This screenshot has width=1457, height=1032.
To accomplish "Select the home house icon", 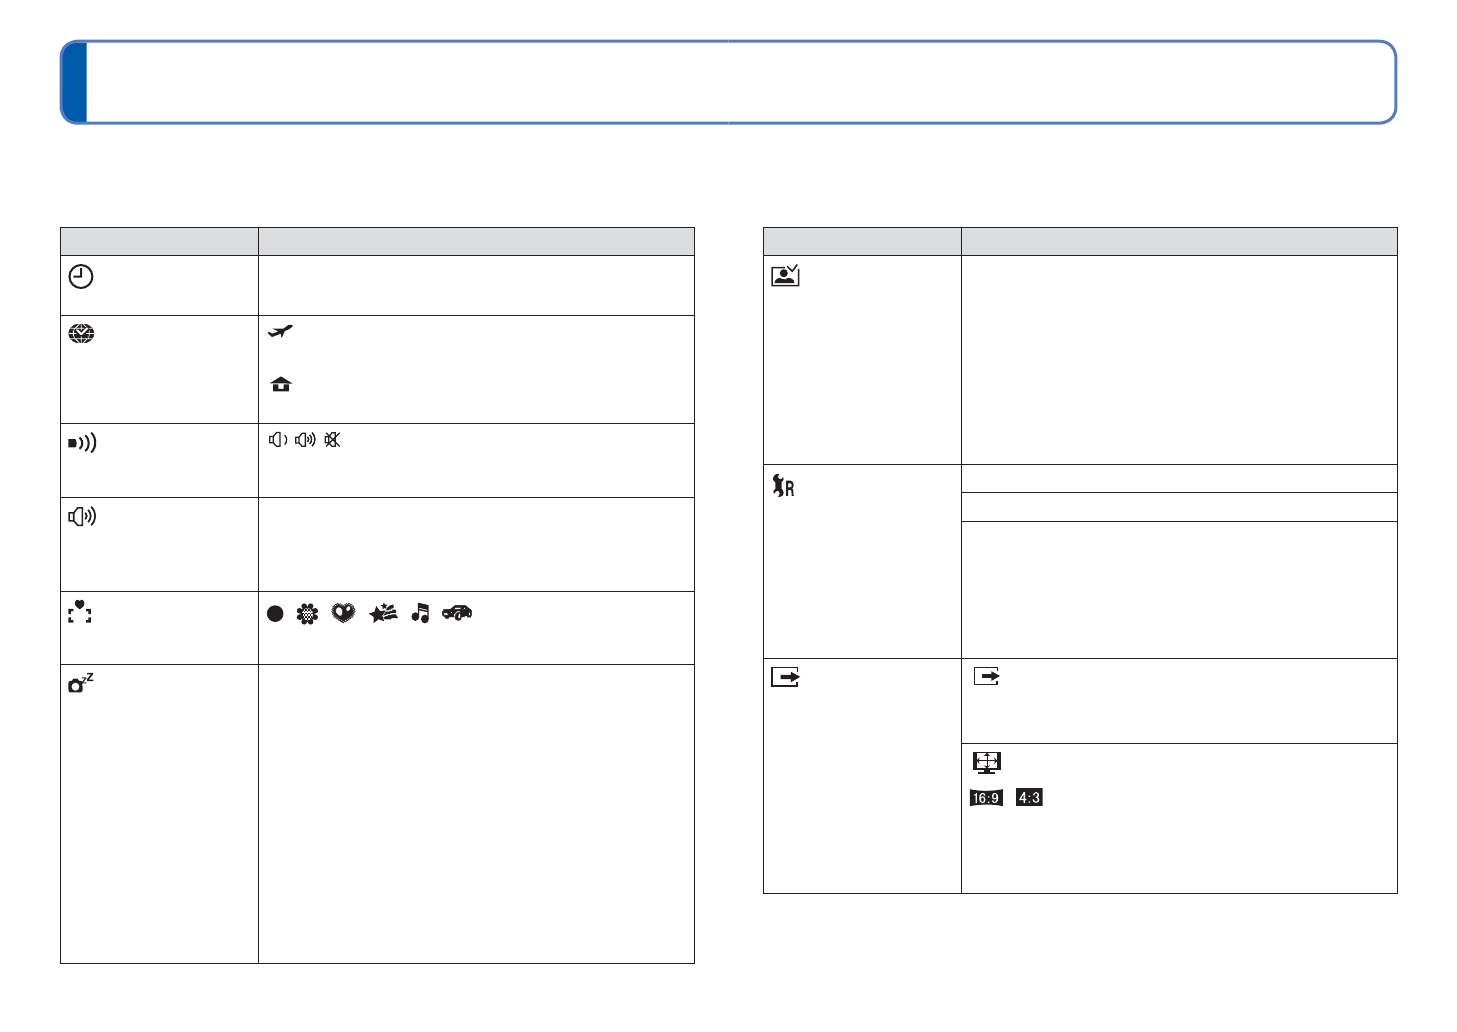I will click(281, 384).
